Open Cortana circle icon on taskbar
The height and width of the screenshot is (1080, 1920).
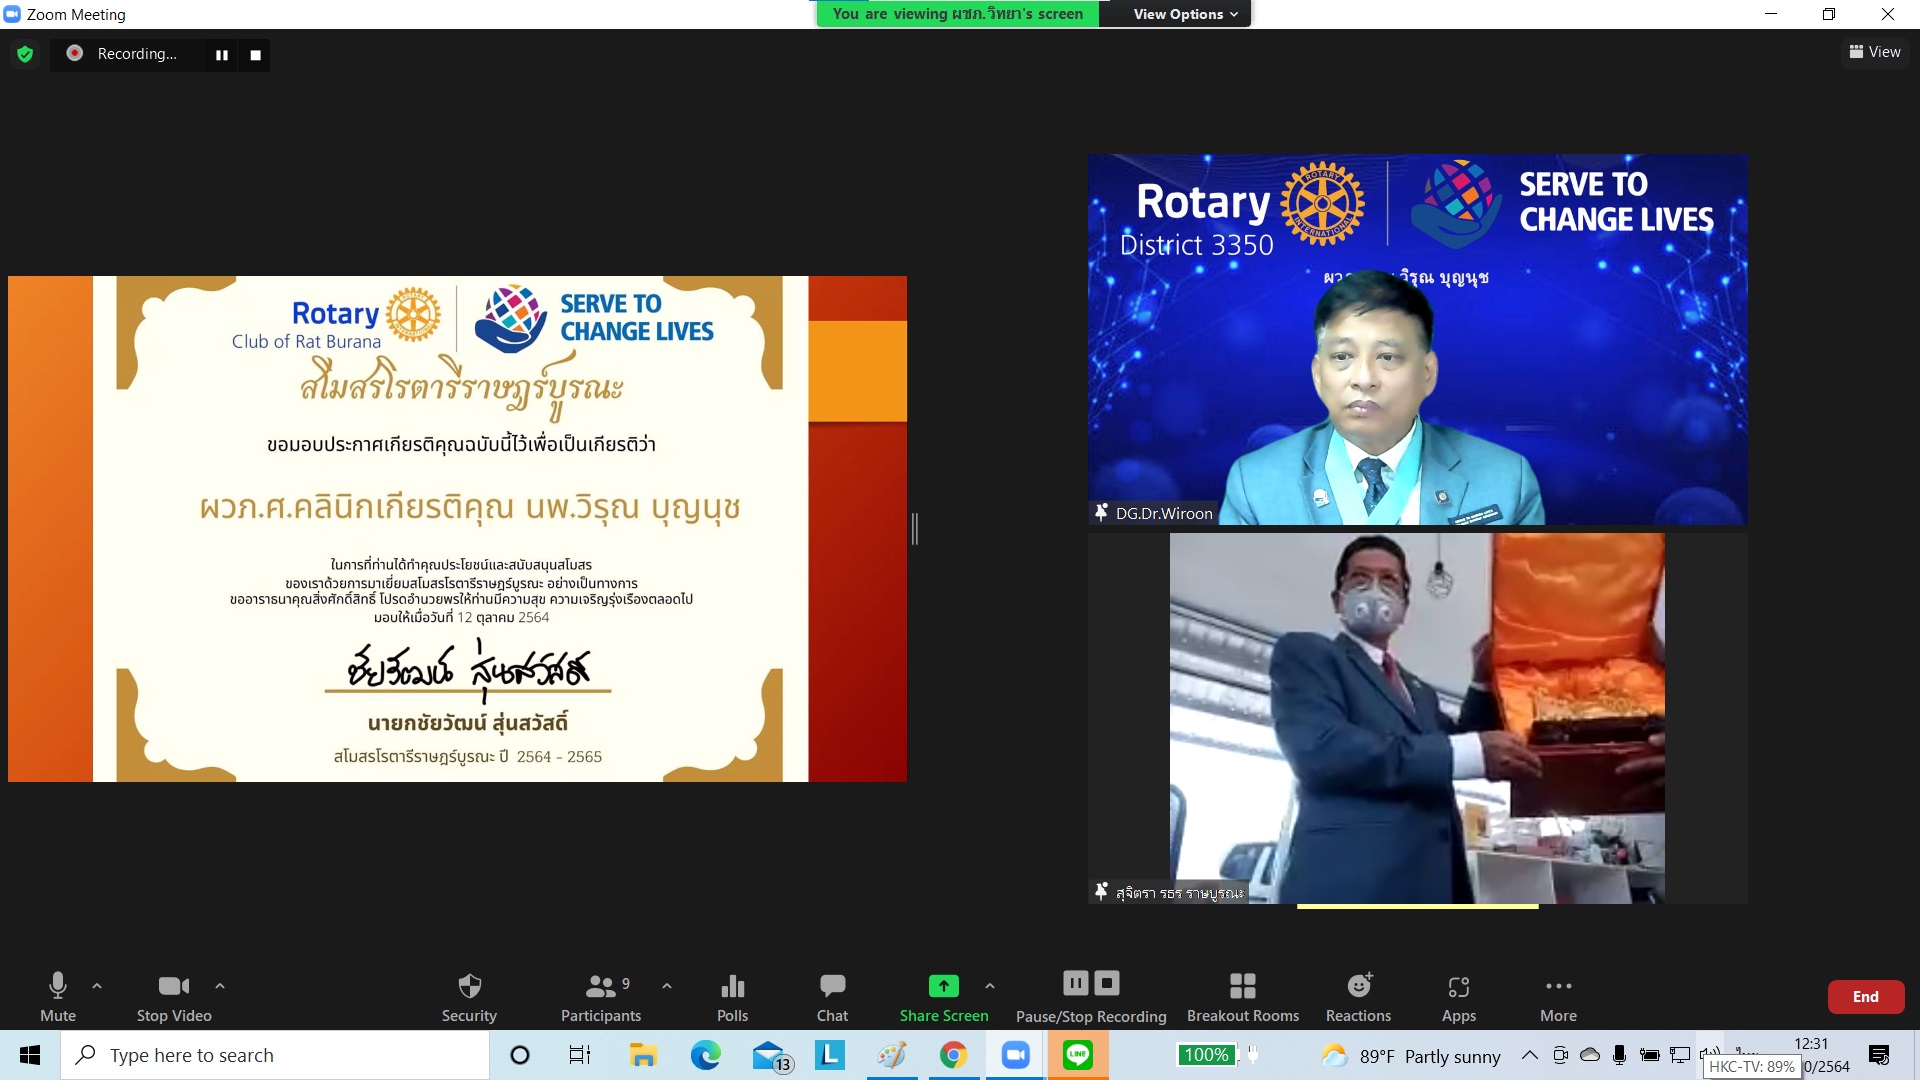click(x=520, y=1055)
